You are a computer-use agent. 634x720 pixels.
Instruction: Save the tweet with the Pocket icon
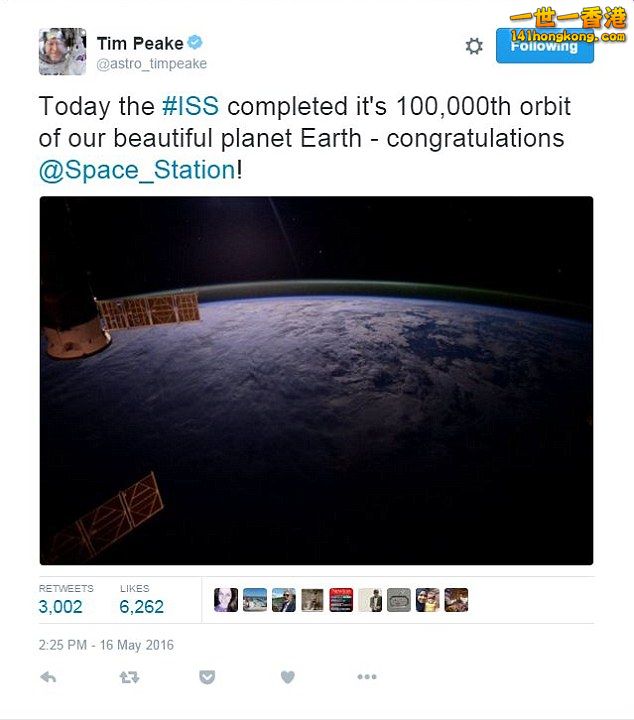[x=207, y=677]
